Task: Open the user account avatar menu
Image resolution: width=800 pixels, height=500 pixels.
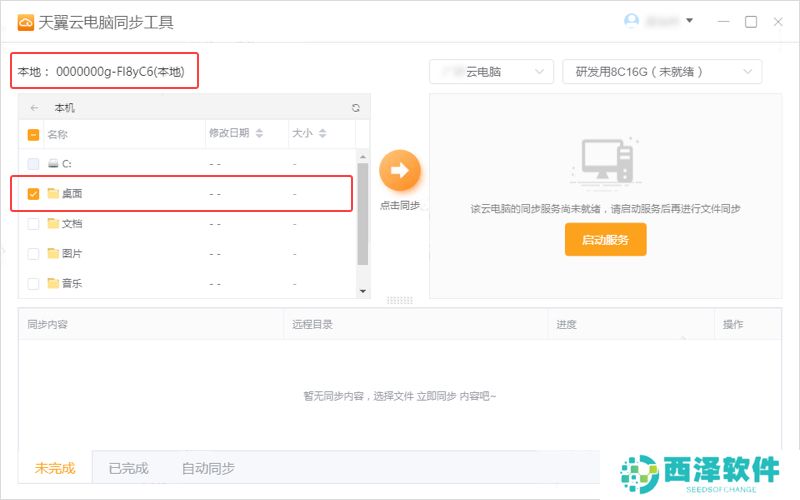Action: point(632,21)
